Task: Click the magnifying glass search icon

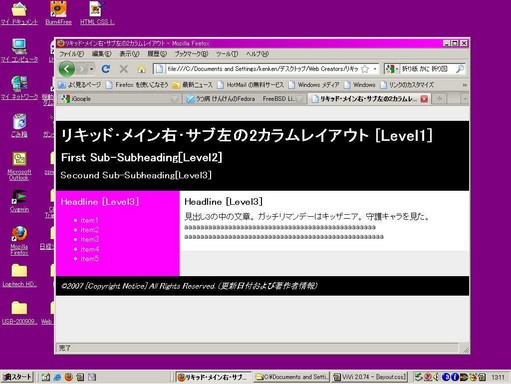Action: click(x=460, y=69)
